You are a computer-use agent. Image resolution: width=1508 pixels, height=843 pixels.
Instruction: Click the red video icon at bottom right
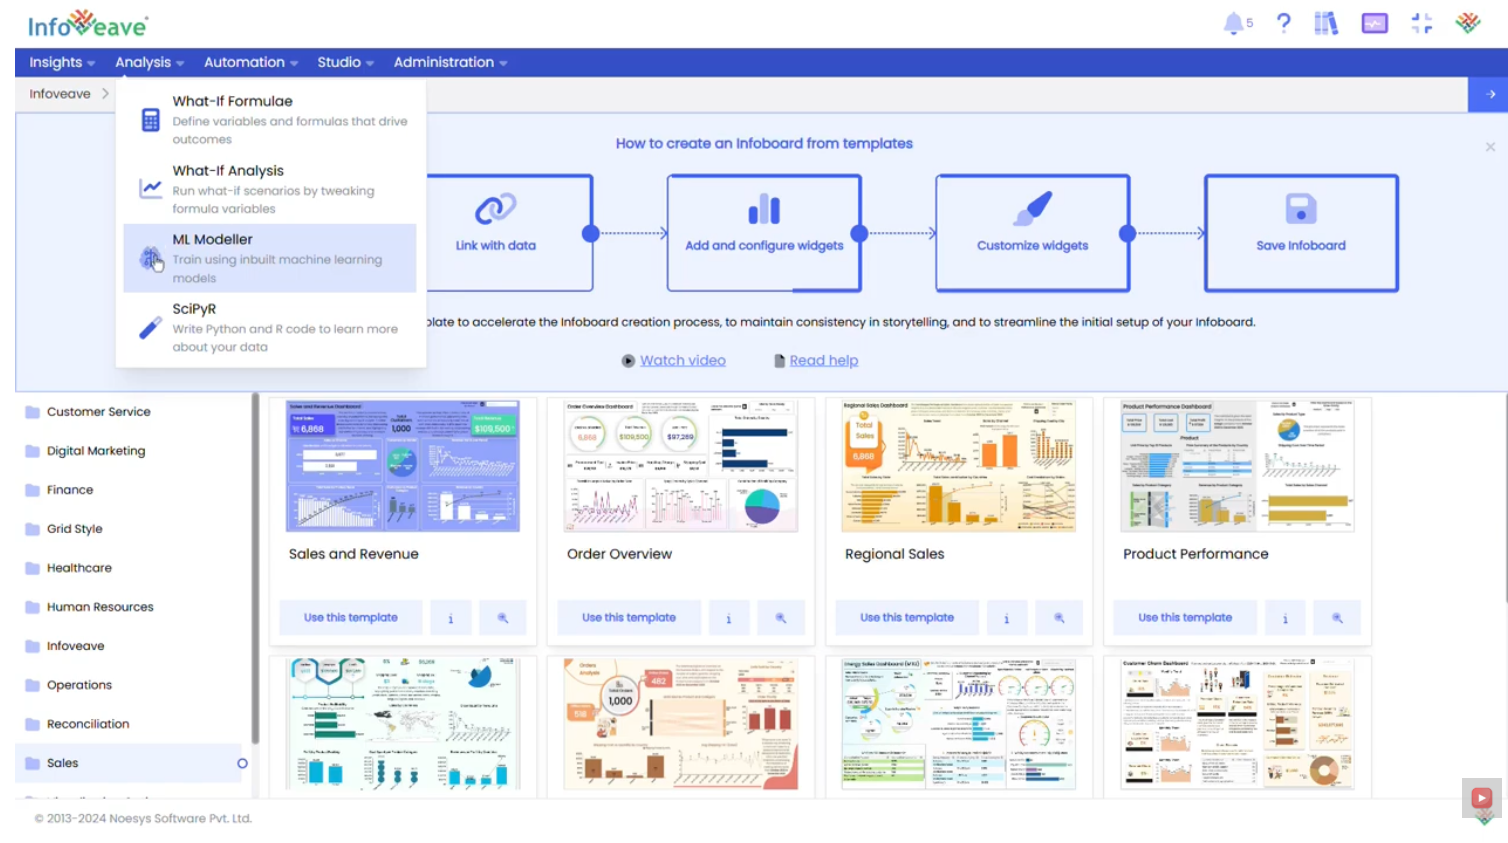click(x=1481, y=798)
